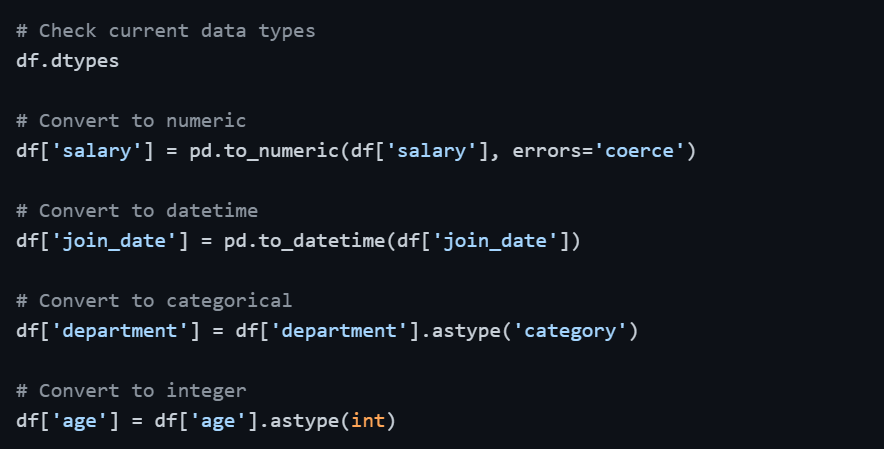Click 'salary' inside the to_numeric call
This screenshot has width=884, height=449.
437,150
